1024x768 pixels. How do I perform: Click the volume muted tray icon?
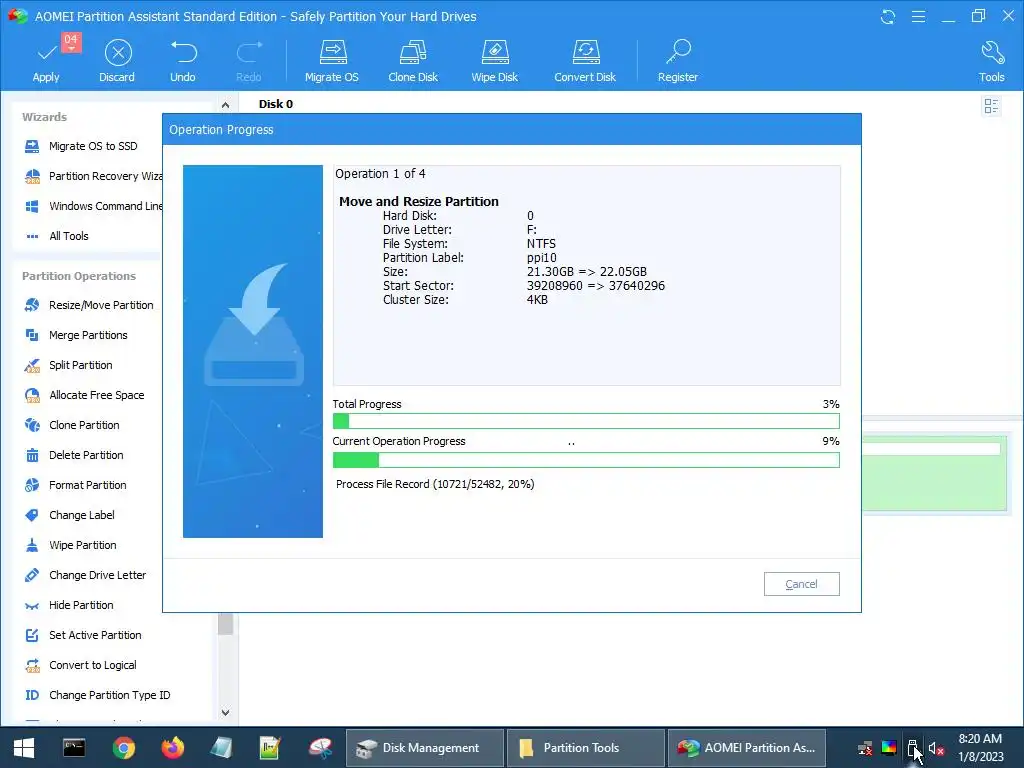pyautogui.click(x=936, y=748)
